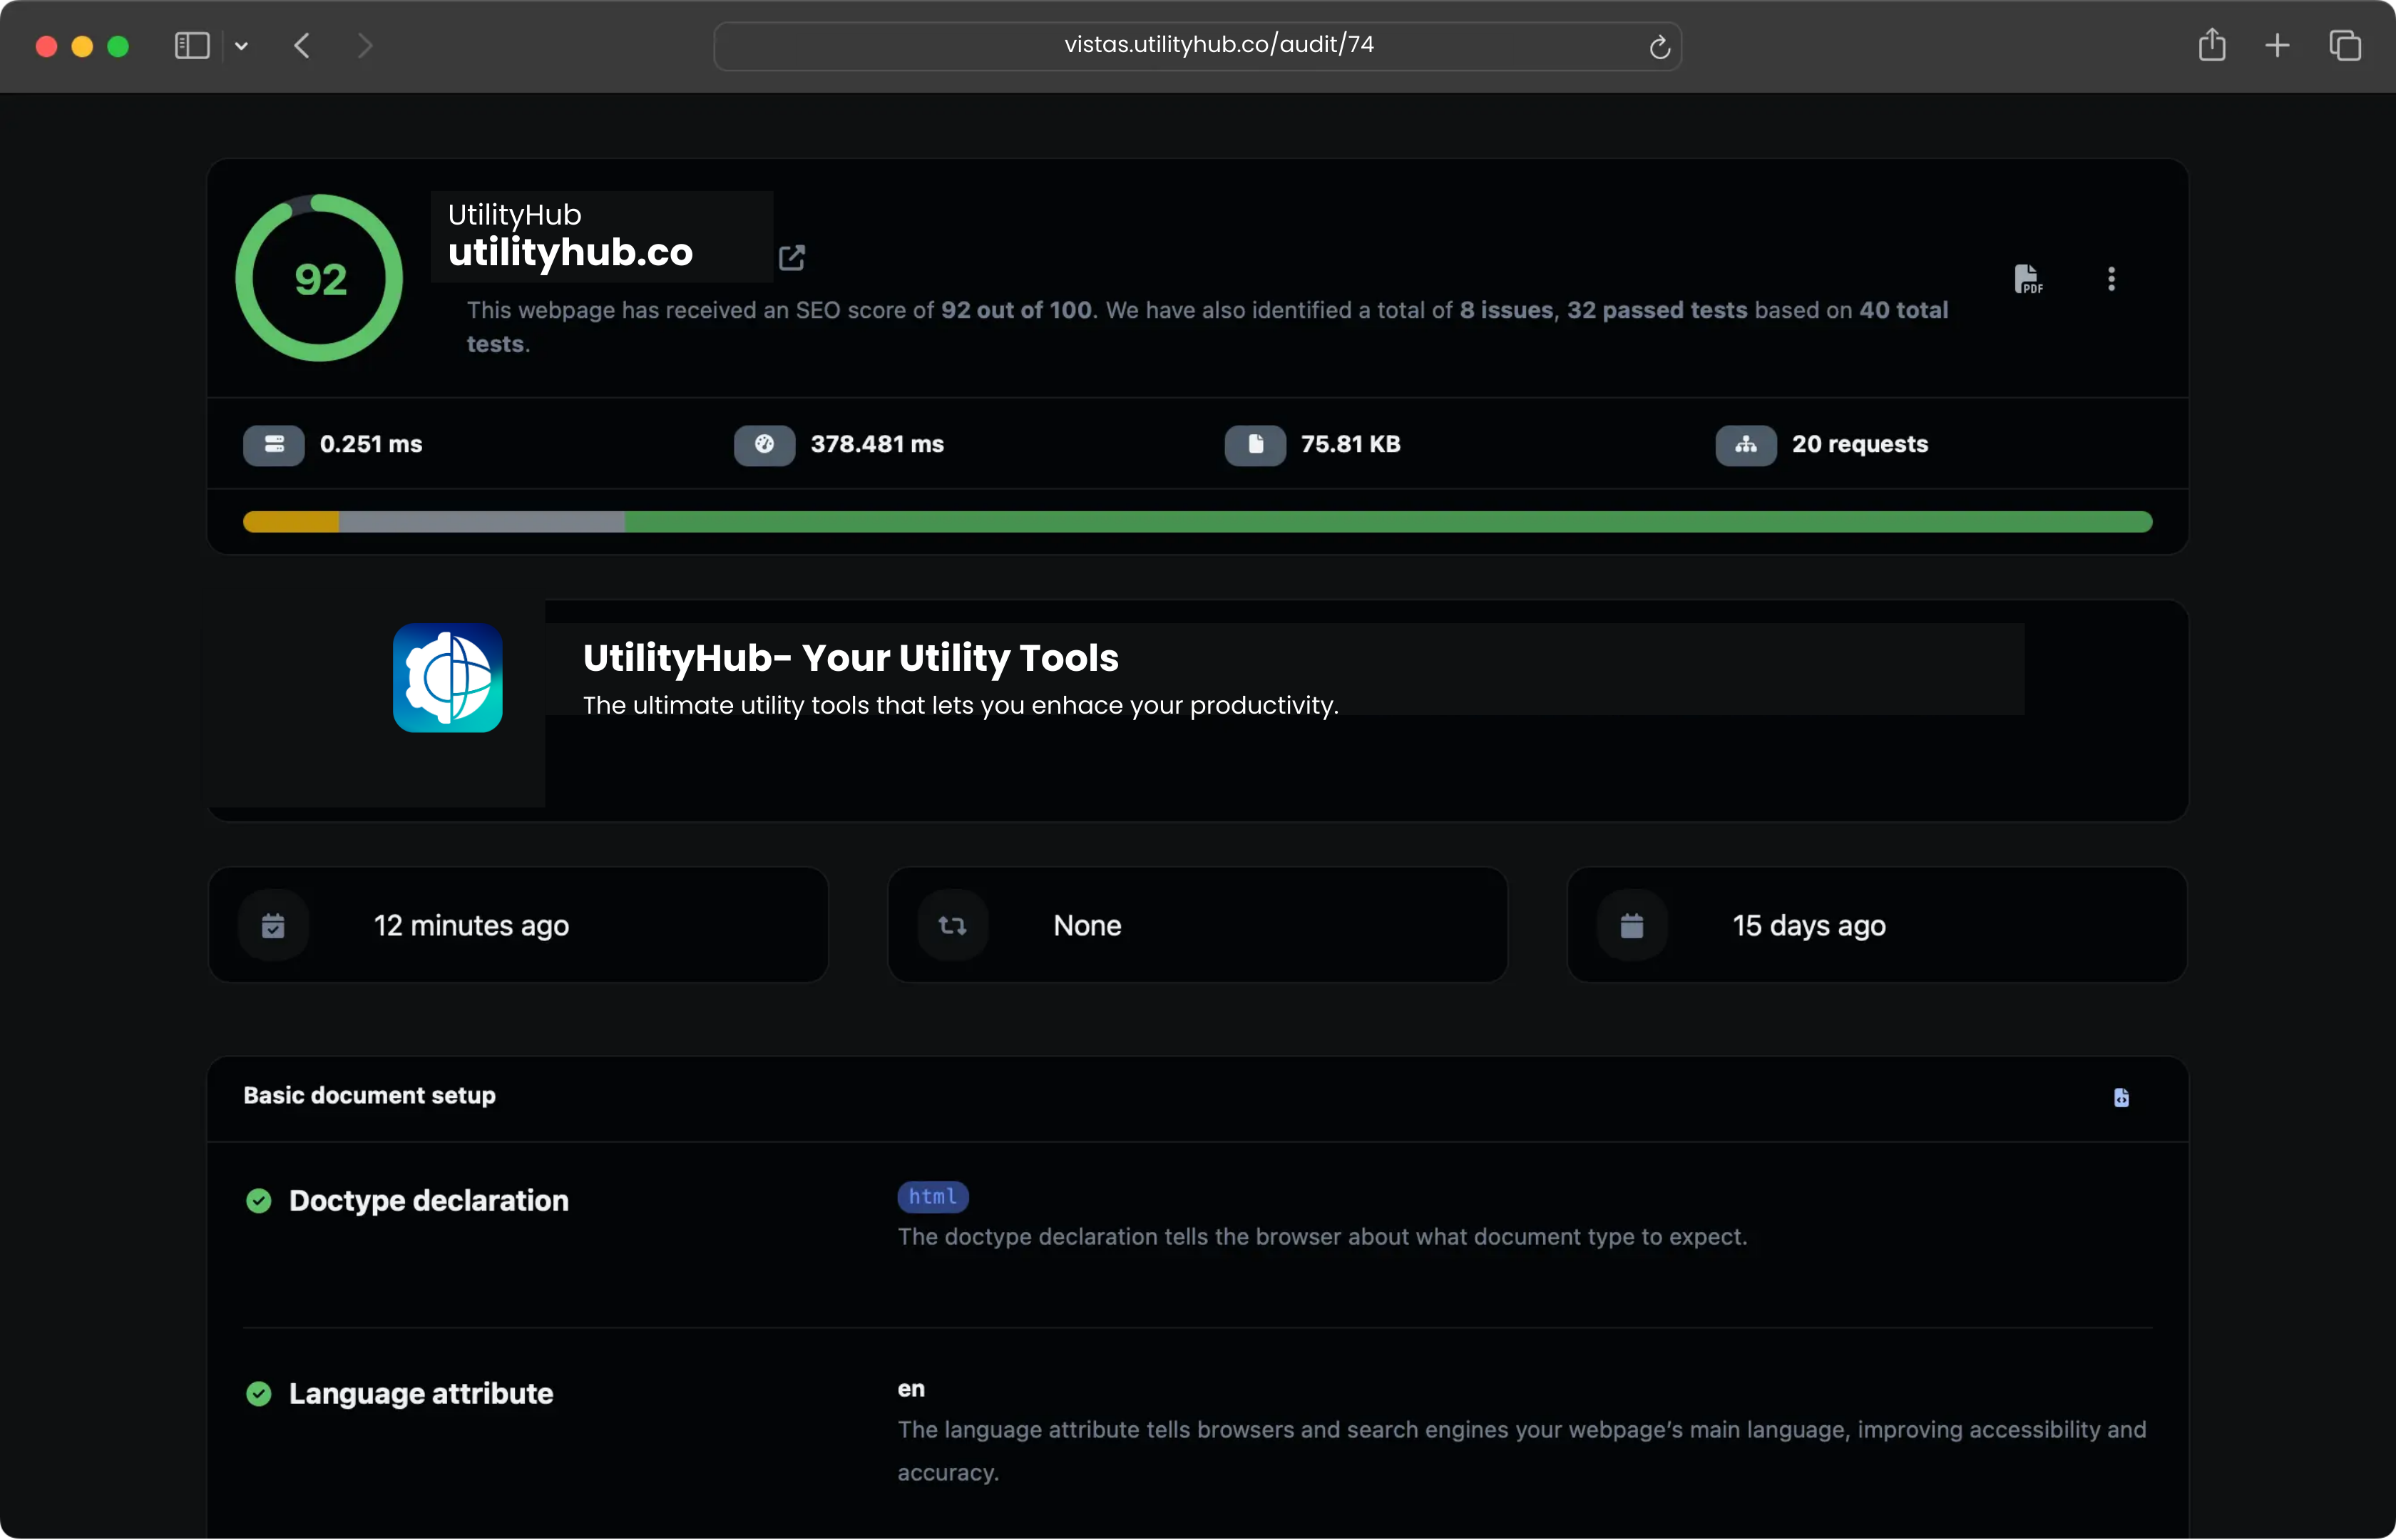
Task: Click the green segment of results bar
Action: point(1388,522)
